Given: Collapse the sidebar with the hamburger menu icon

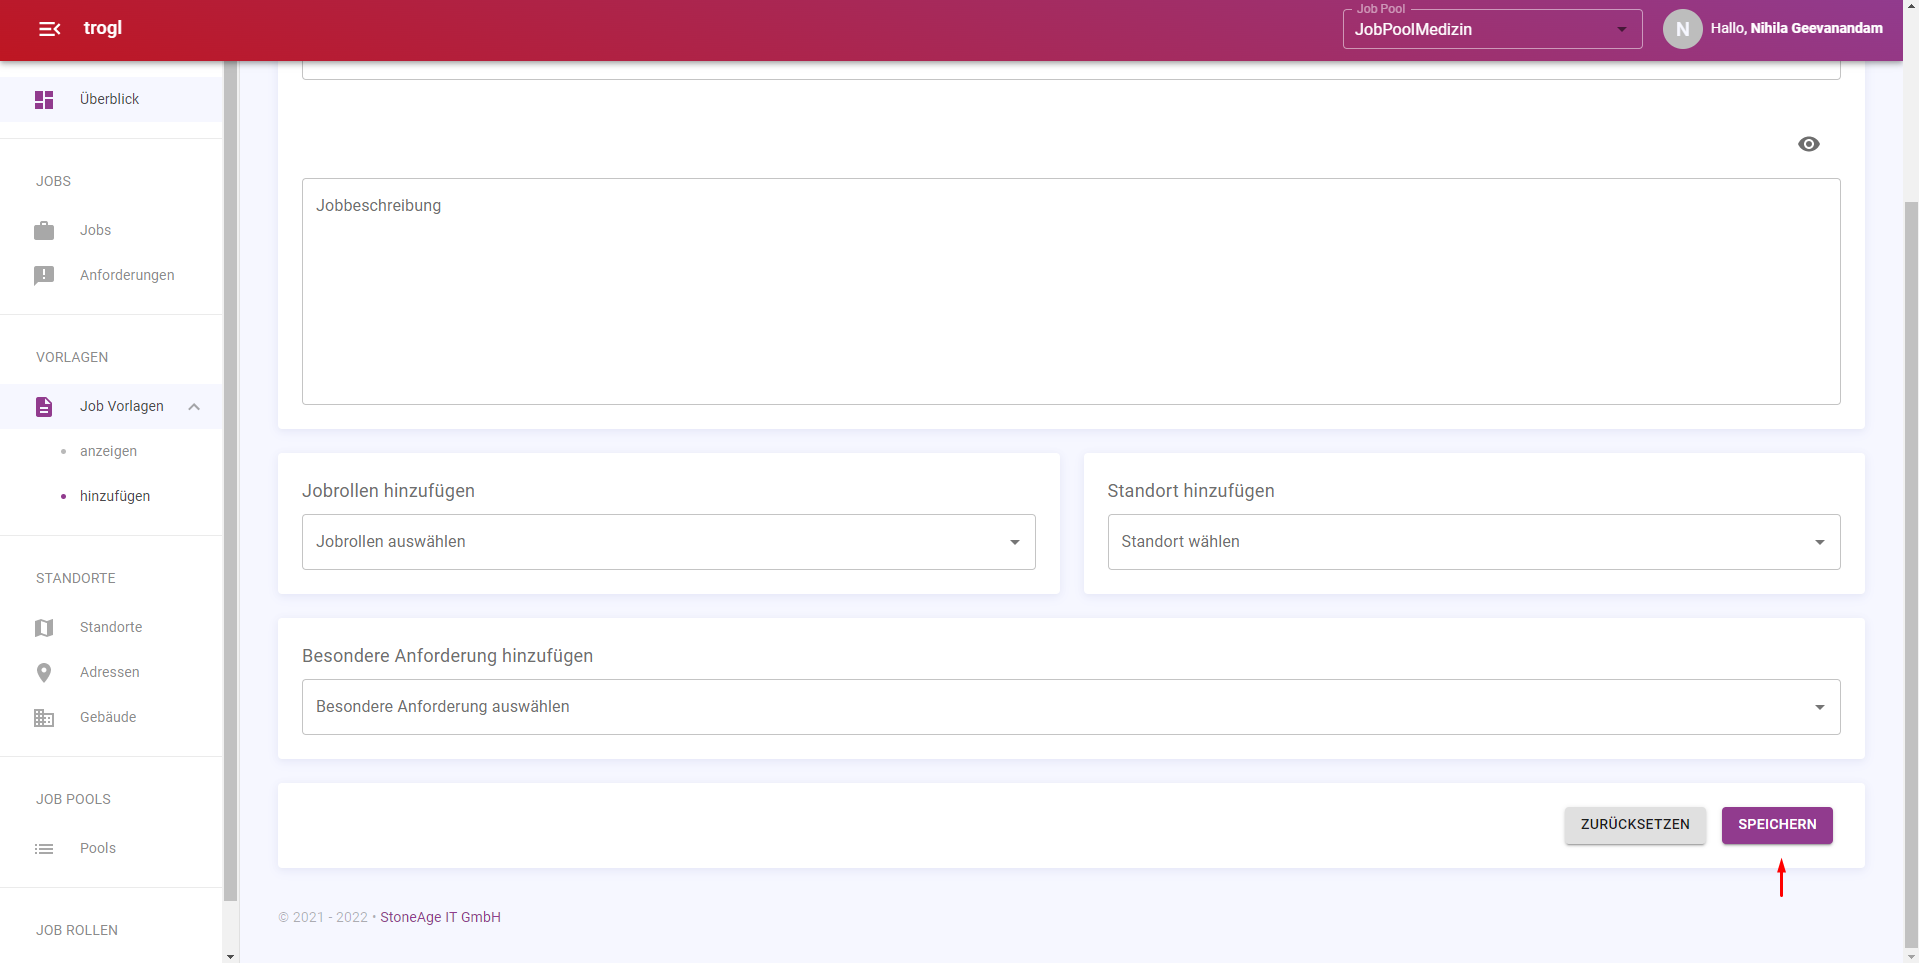Looking at the screenshot, I should click(49, 29).
